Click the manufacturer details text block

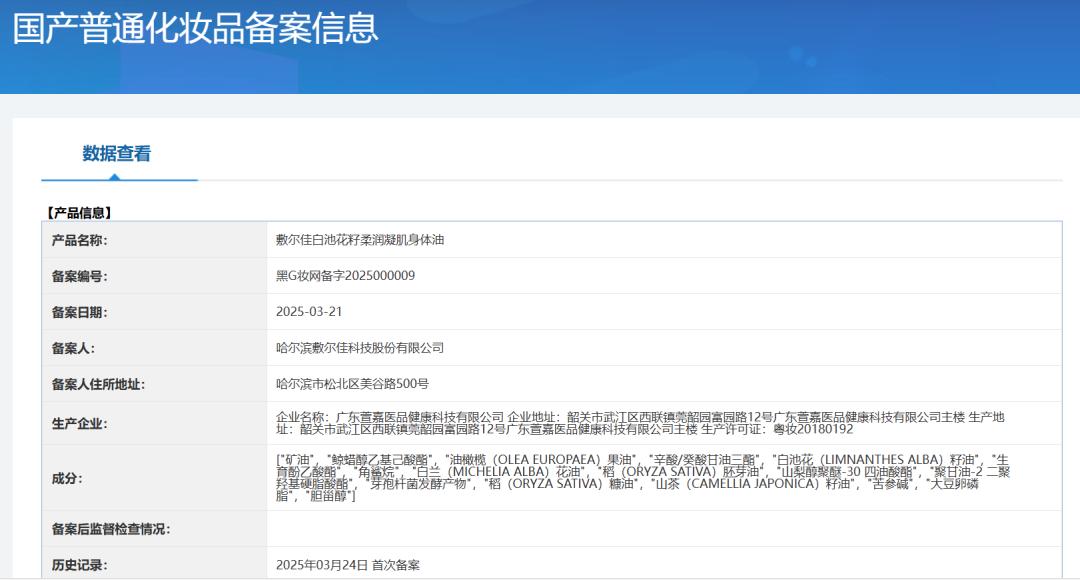[x=640, y=423]
